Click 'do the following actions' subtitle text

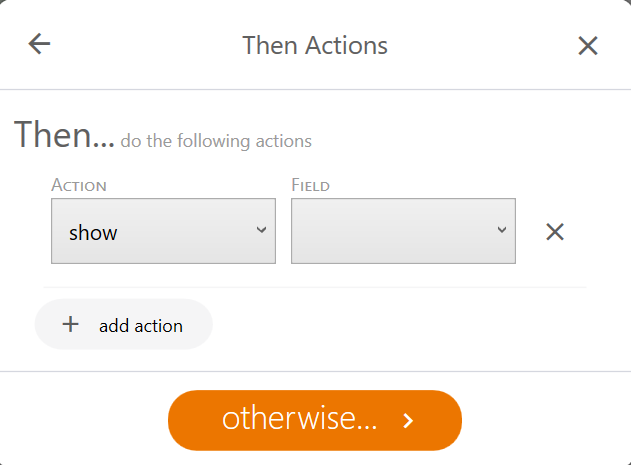pos(216,141)
